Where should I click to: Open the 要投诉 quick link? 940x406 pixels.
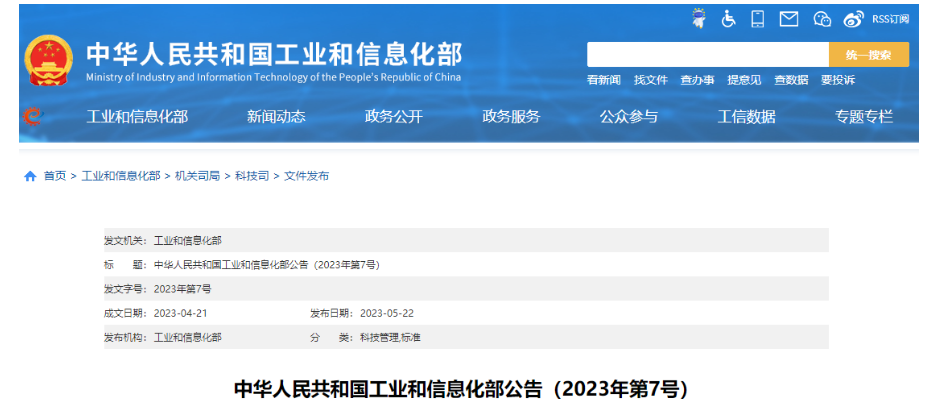837,80
